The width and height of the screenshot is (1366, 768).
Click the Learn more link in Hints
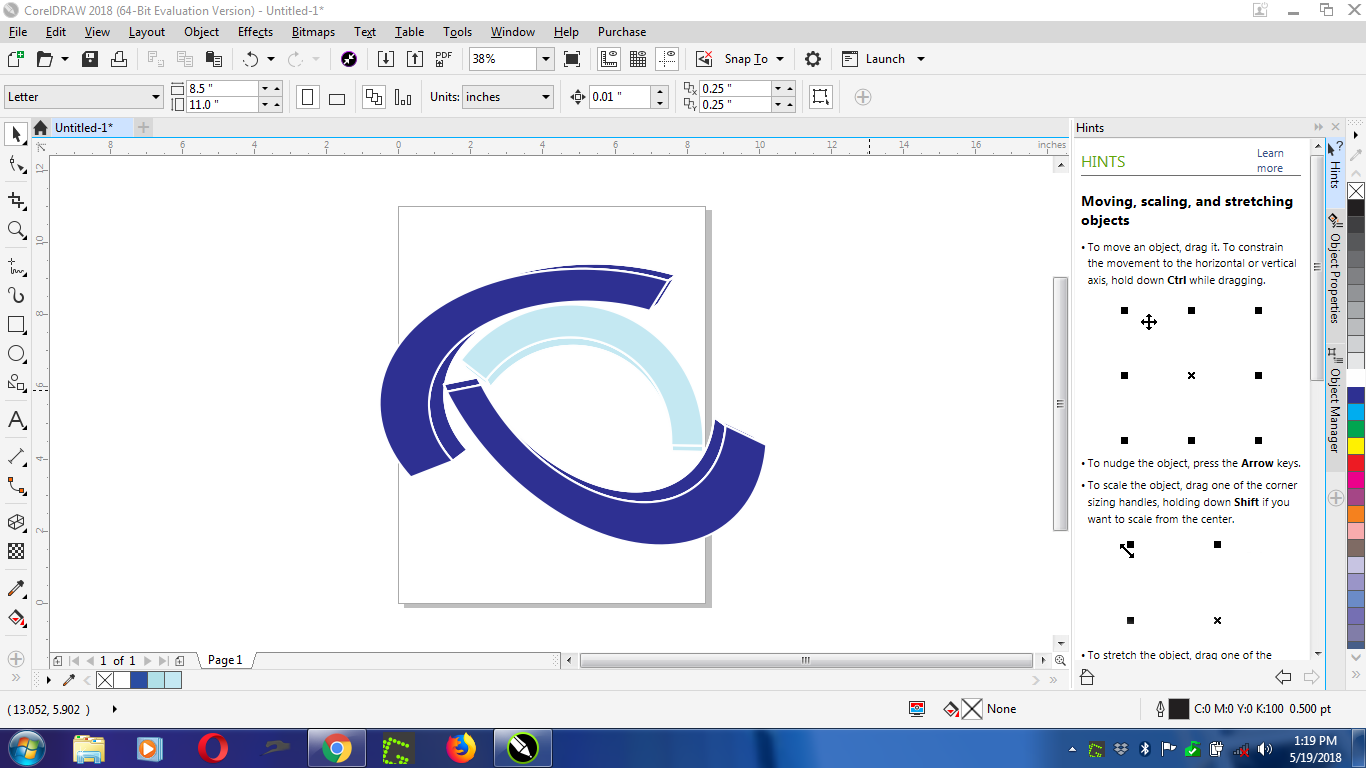click(1270, 161)
